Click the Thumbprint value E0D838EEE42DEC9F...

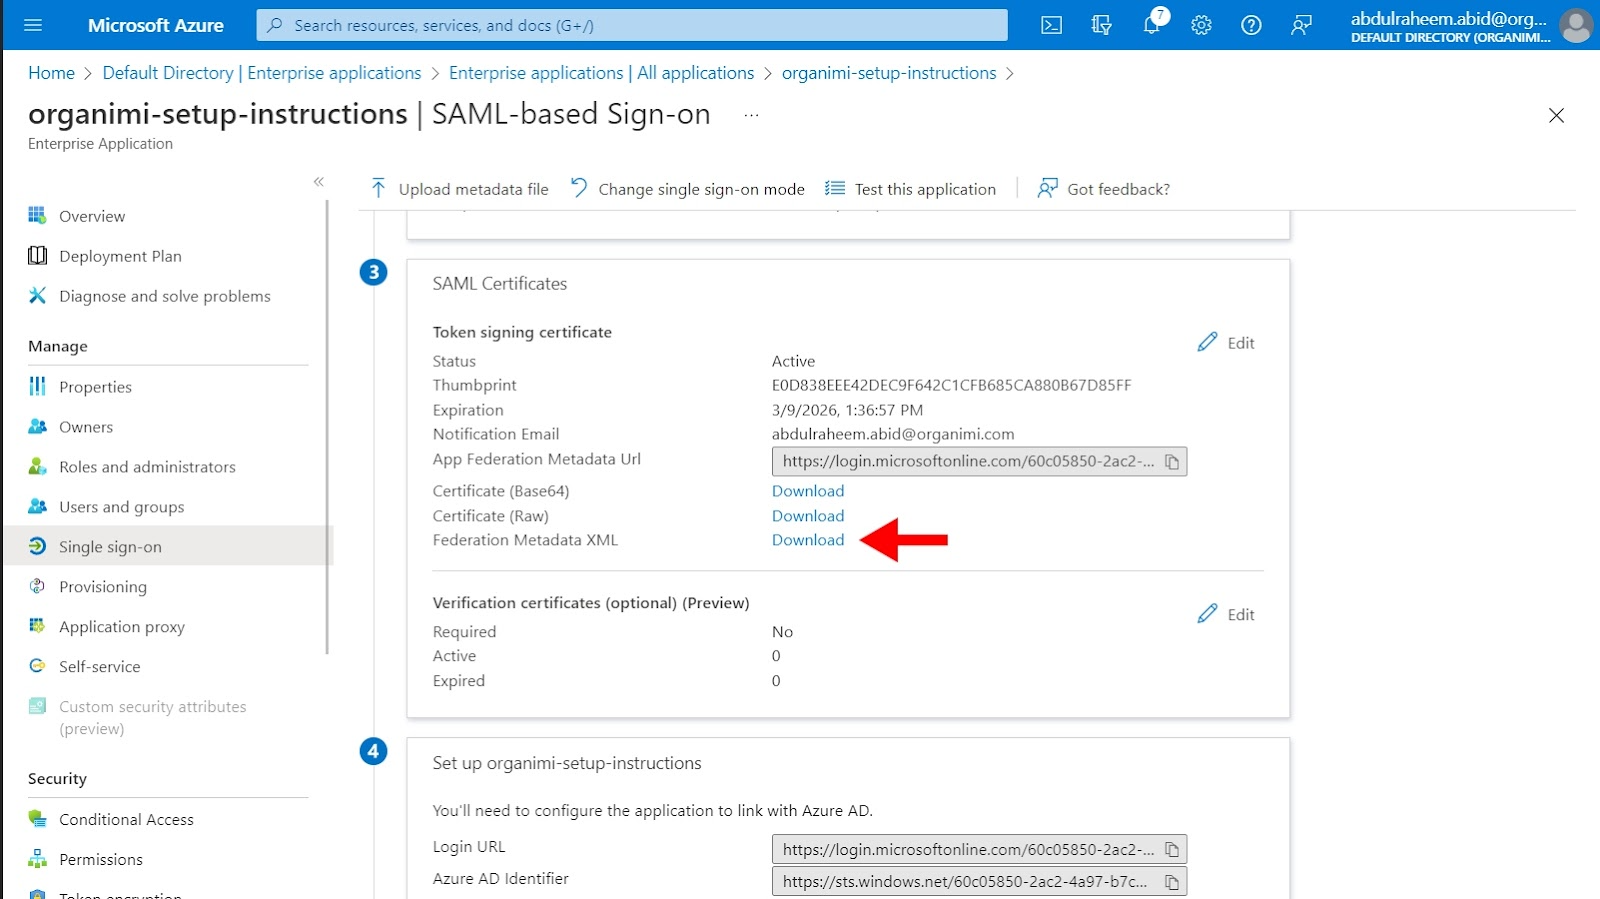point(951,385)
